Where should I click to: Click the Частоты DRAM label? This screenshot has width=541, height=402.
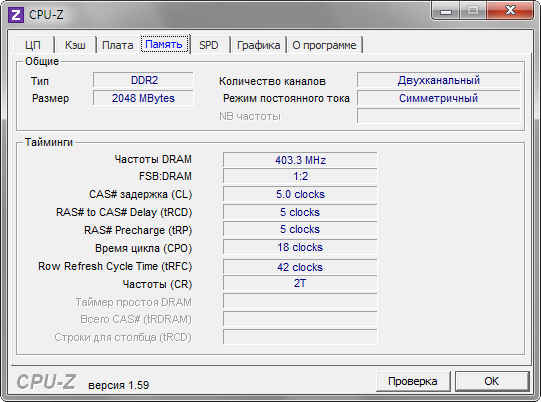(153, 159)
